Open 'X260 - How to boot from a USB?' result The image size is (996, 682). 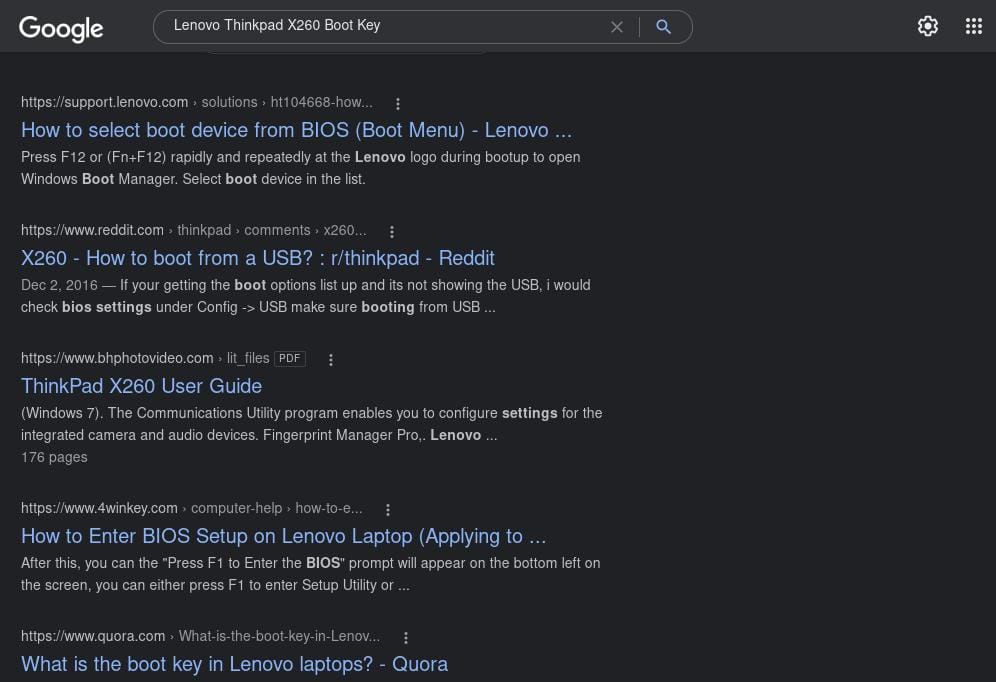click(258, 258)
